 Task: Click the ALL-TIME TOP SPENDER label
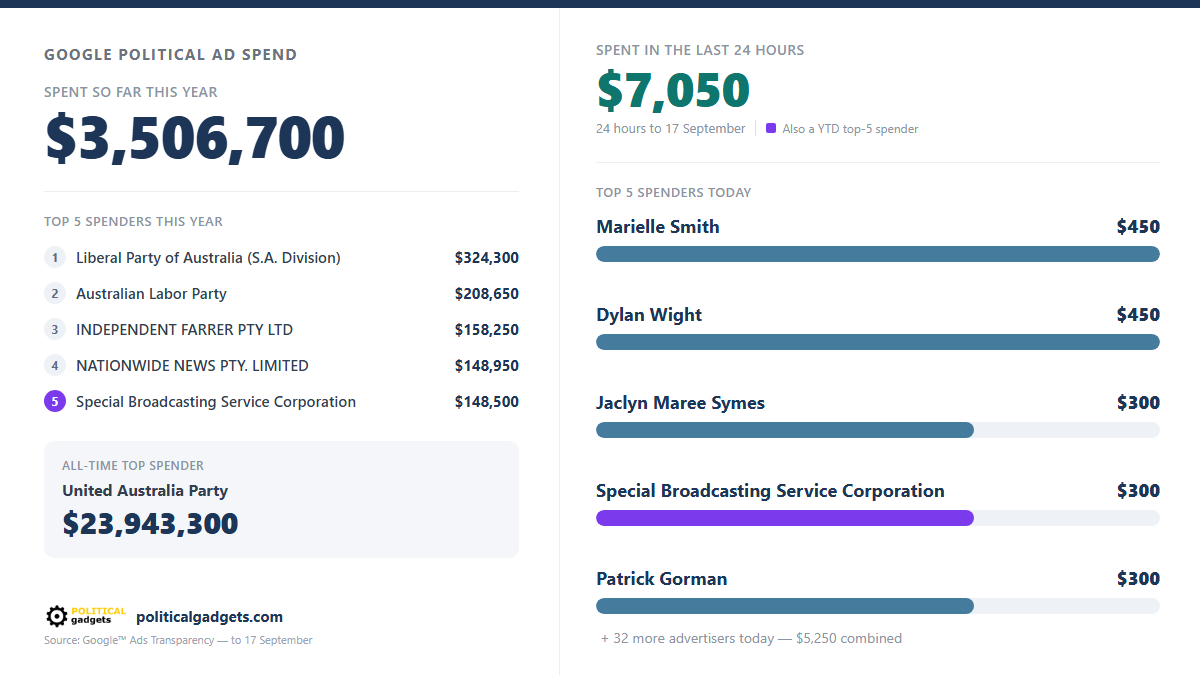click(x=133, y=466)
